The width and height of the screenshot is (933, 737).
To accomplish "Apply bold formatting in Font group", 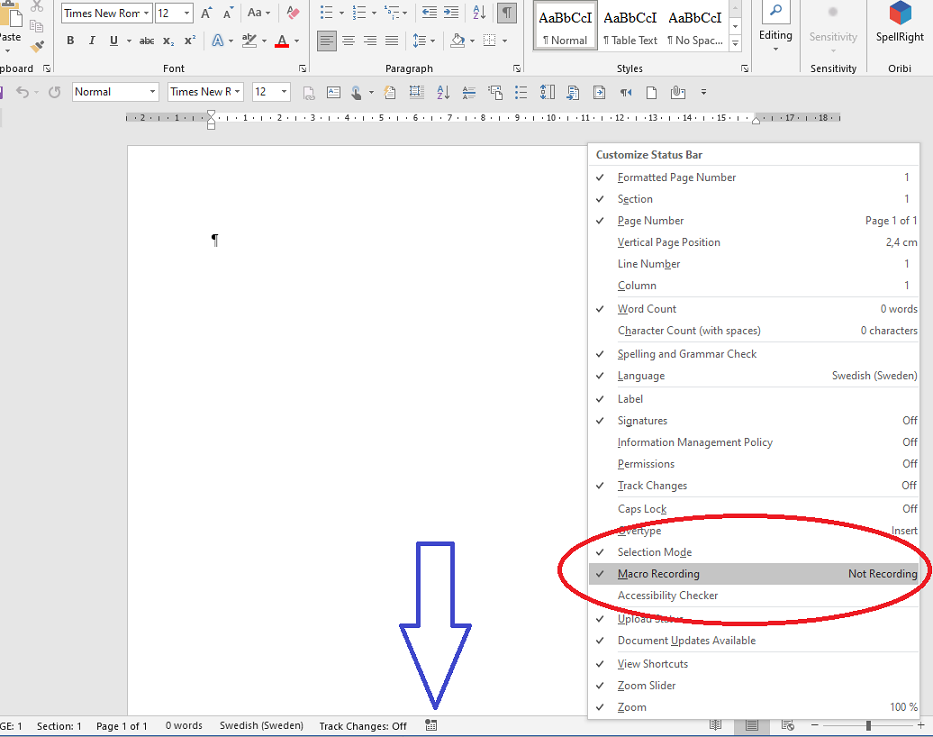I will pos(70,40).
